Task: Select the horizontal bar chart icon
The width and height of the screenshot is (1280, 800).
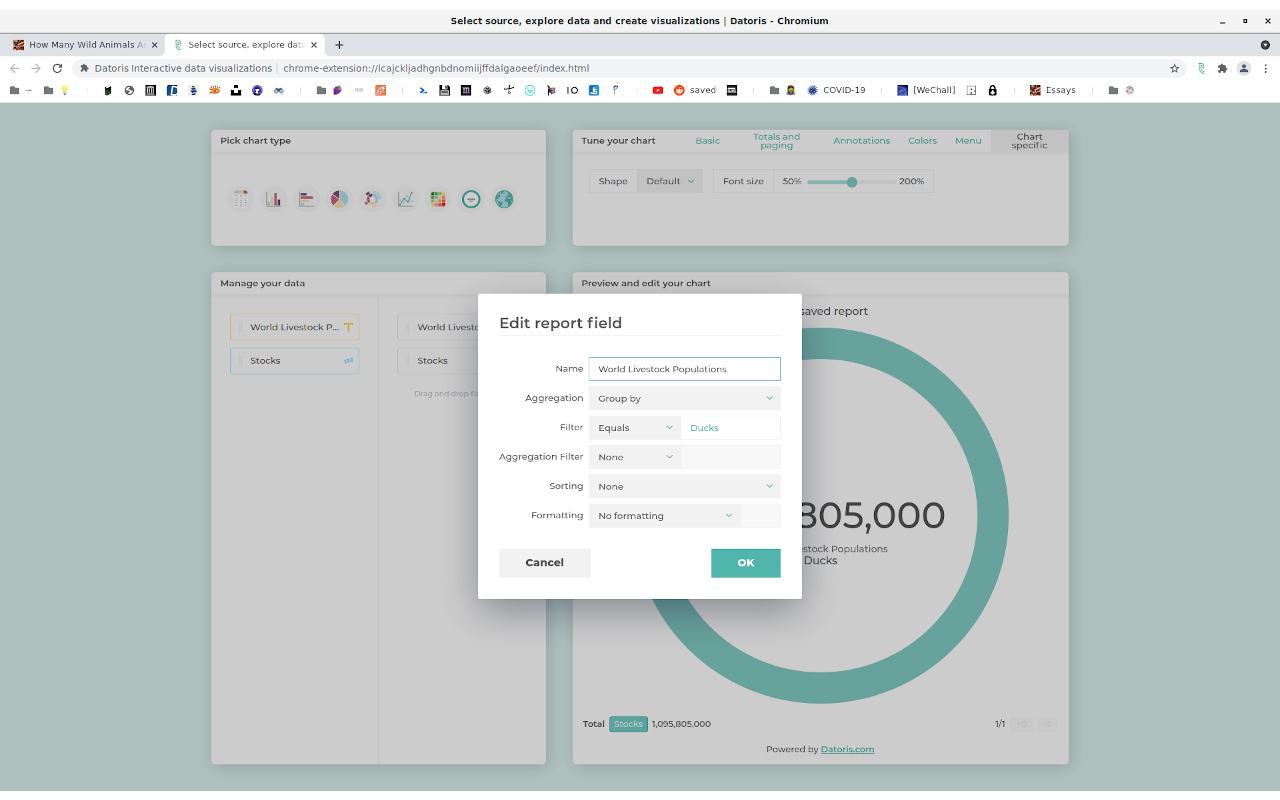Action: (x=306, y=199)
